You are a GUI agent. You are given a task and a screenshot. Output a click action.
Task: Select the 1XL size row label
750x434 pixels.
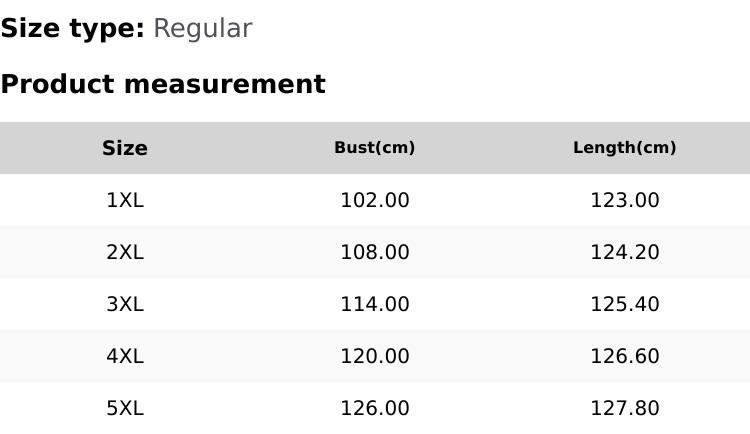coord(125,200)
